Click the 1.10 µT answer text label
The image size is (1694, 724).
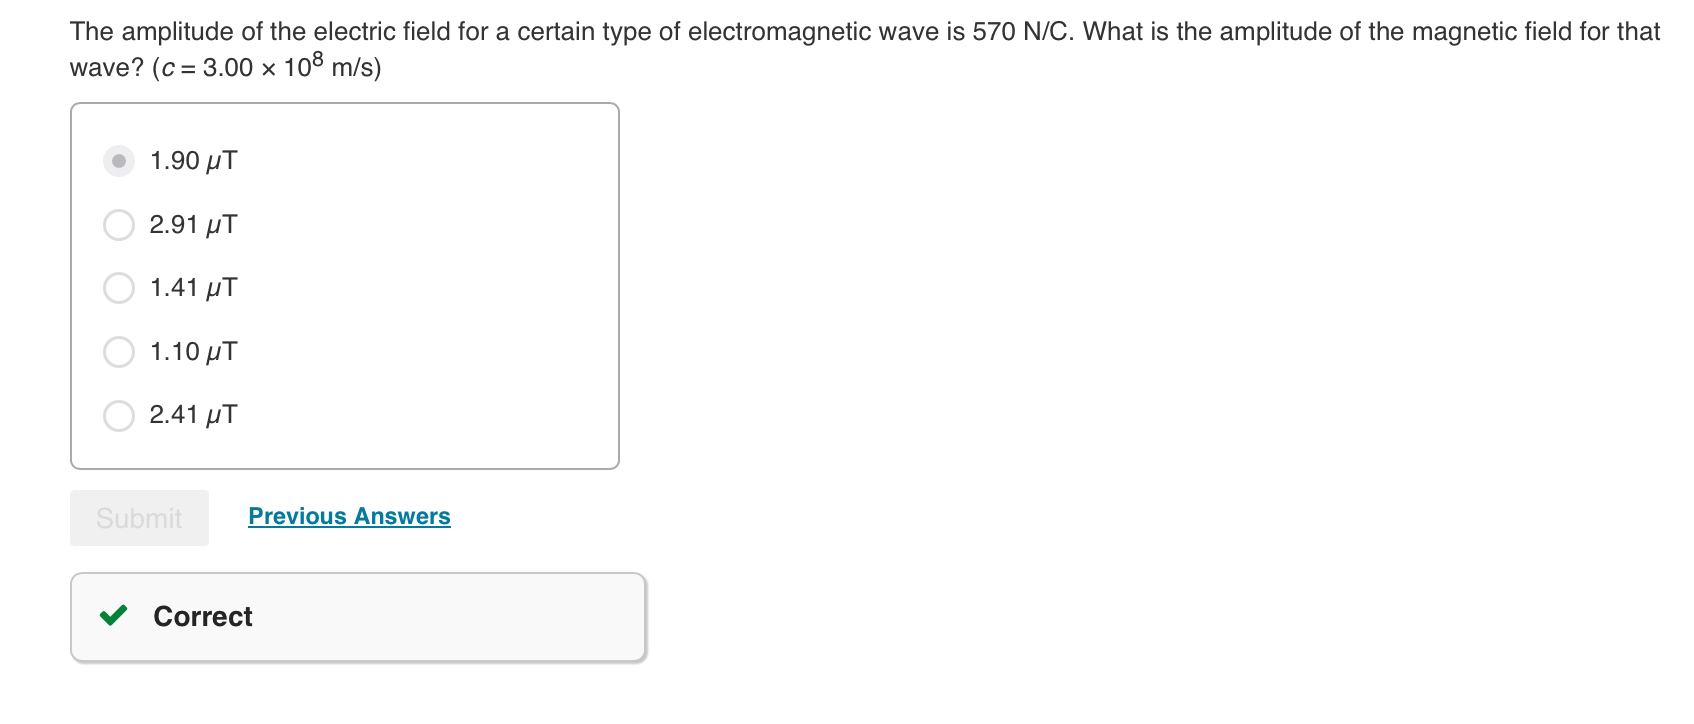pyautogui.click(x=192, y=351)
